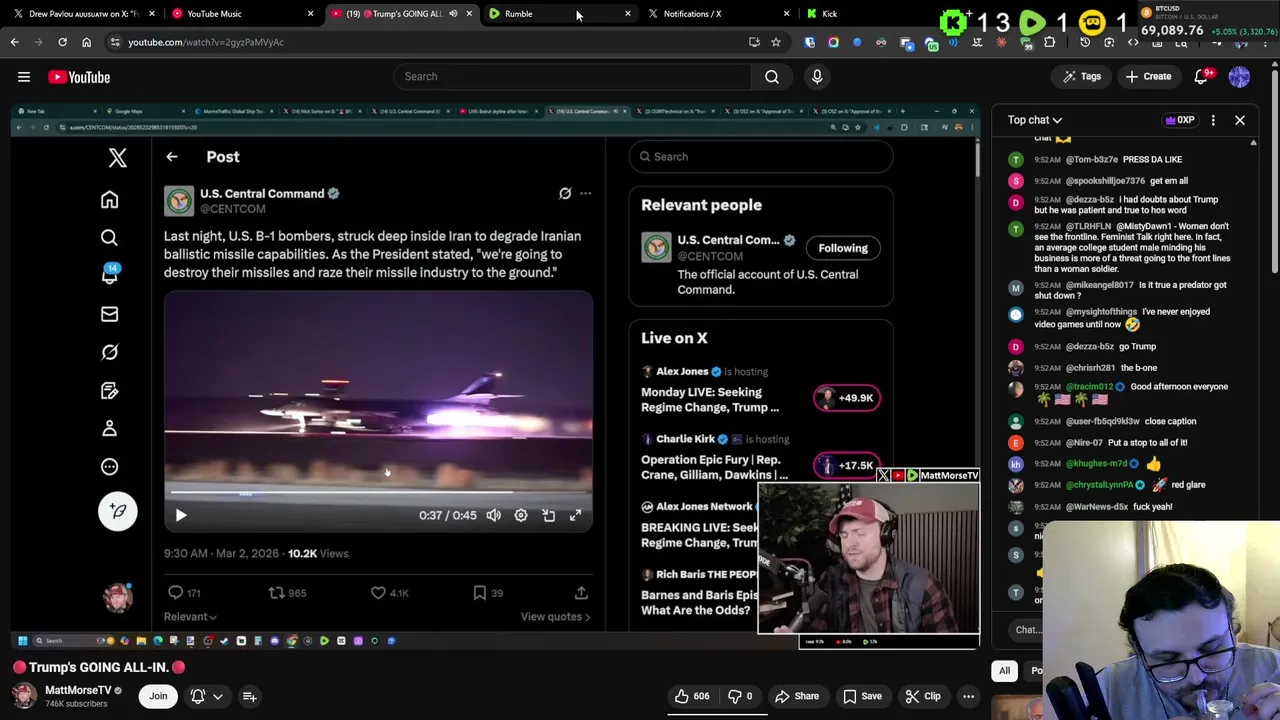This screenshot has width=1280, height=720.
Task: Click the address bar URL
Action: pyautogui.click(x=206, y=42)
